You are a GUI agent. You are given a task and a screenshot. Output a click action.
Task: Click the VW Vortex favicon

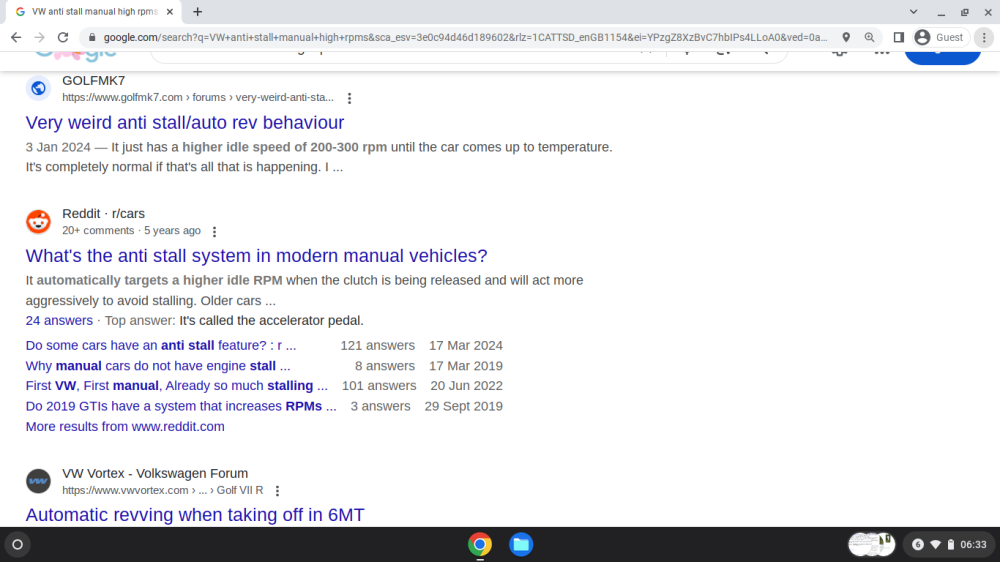[38, 481]
